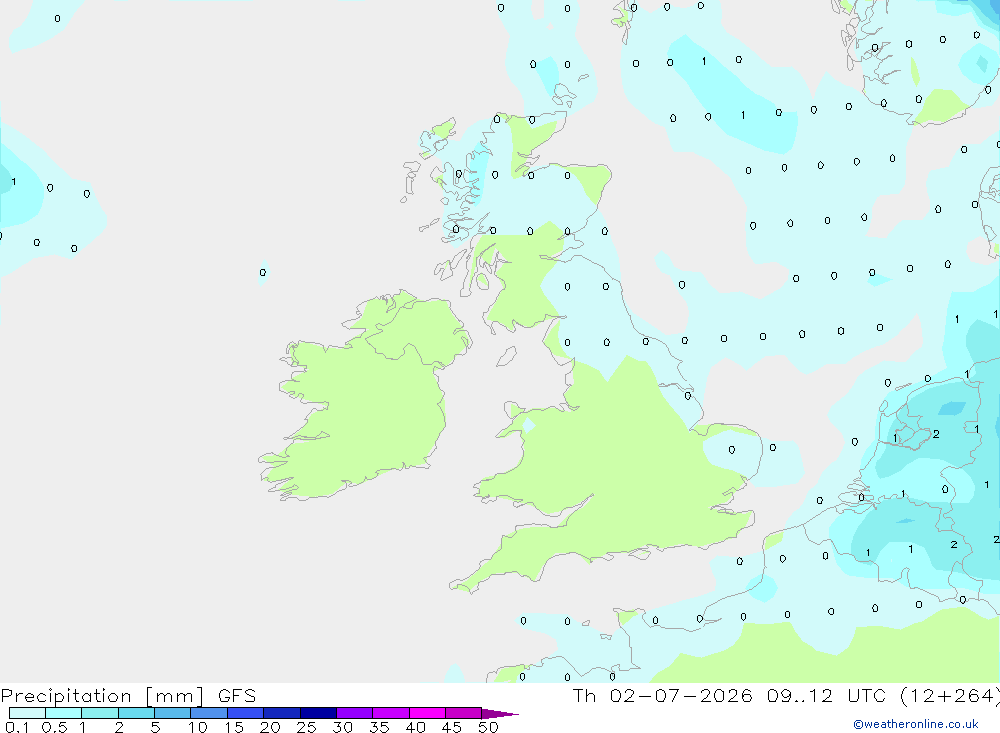Click the over-50 arrow tip of legend
The width and height of the screenshot is (1000, 733).
(x=499, y=713)
